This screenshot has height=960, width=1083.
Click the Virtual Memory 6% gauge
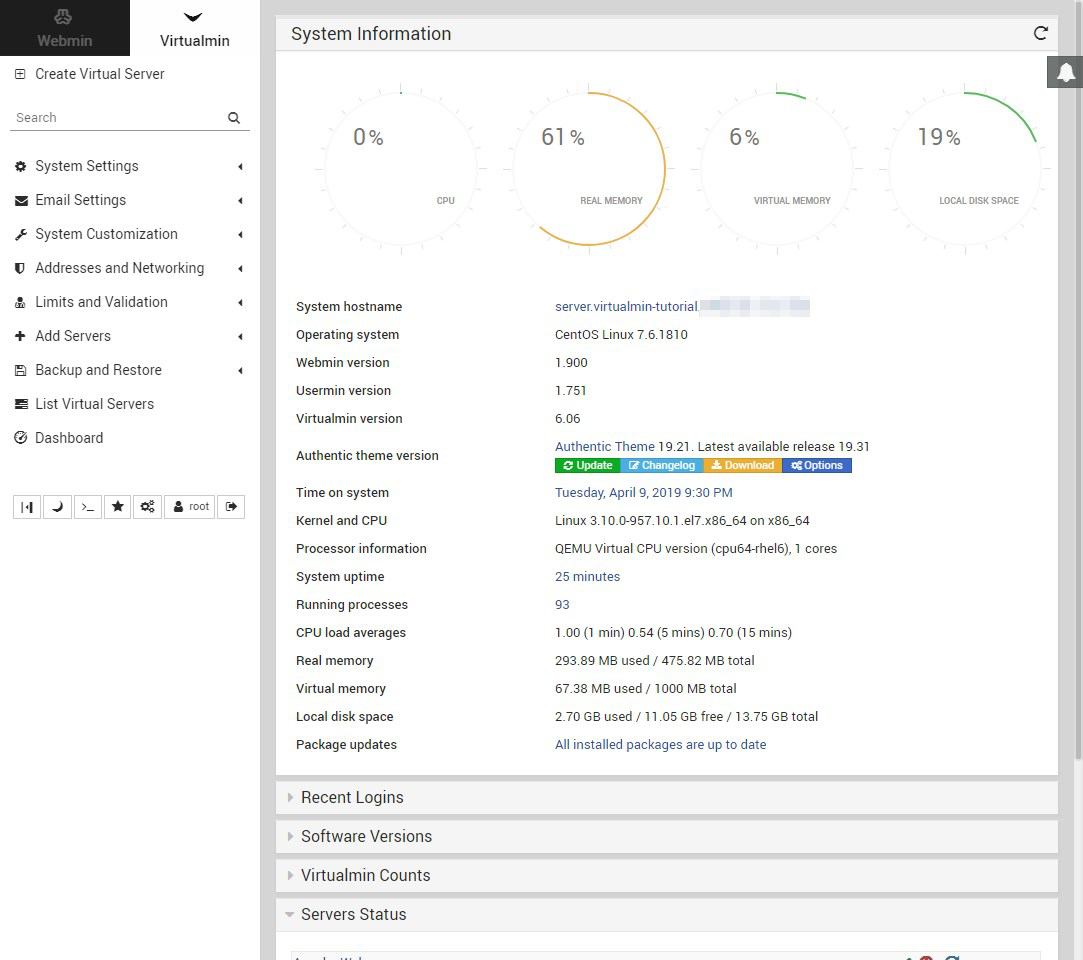click(x=777, y=169)
